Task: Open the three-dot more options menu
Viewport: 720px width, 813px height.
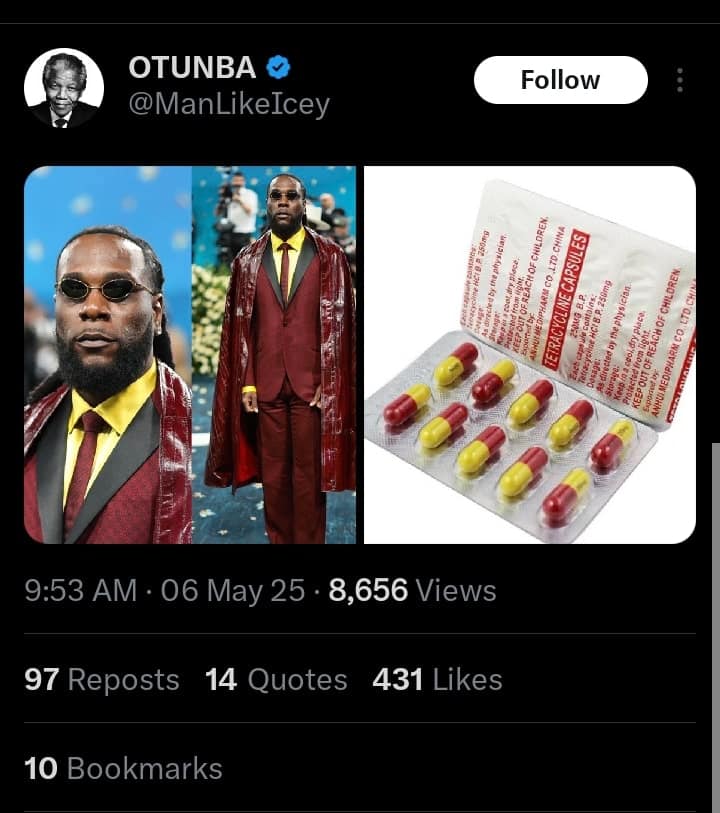Action: click(x=680, y=80)
